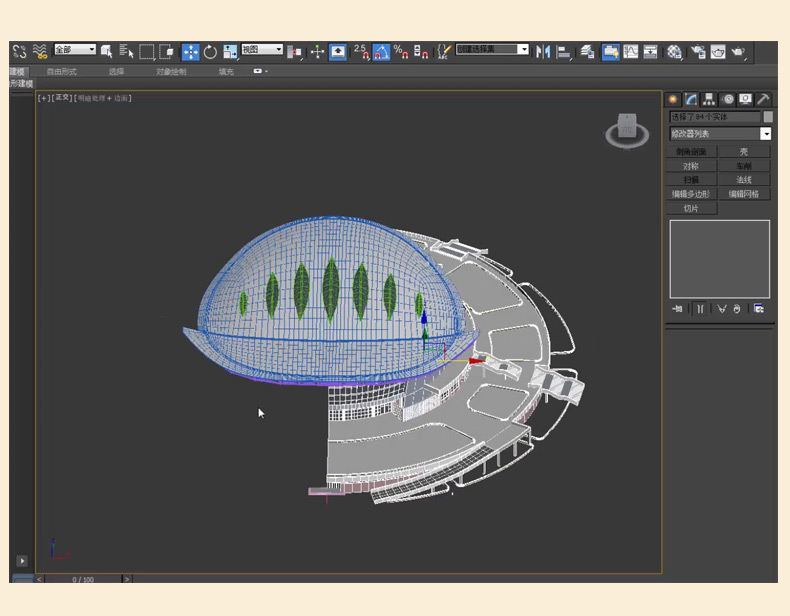790x616 pixels.
Task: Open the Material Editor icon
Action: (674, 51)
